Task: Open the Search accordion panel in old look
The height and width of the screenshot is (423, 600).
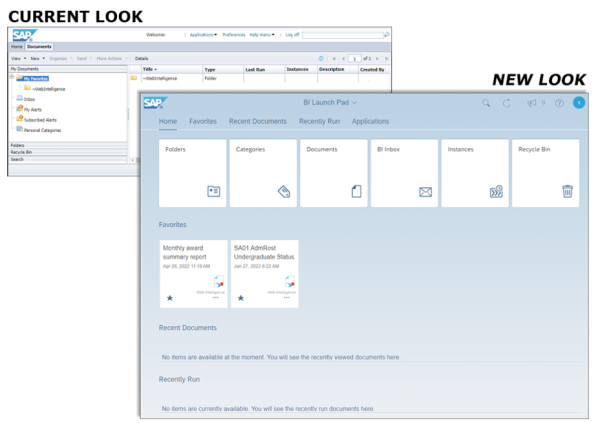Action: tap(68, 159)
